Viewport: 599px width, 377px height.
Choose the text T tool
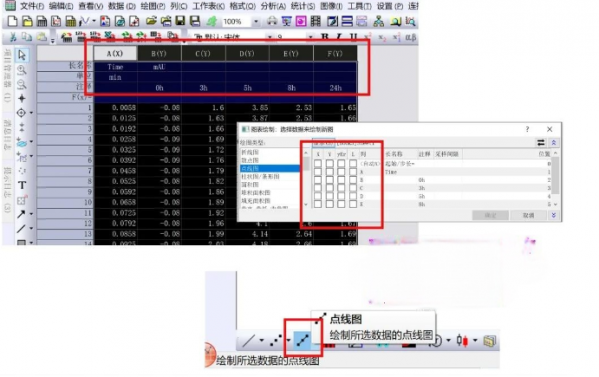coord(22,185)
